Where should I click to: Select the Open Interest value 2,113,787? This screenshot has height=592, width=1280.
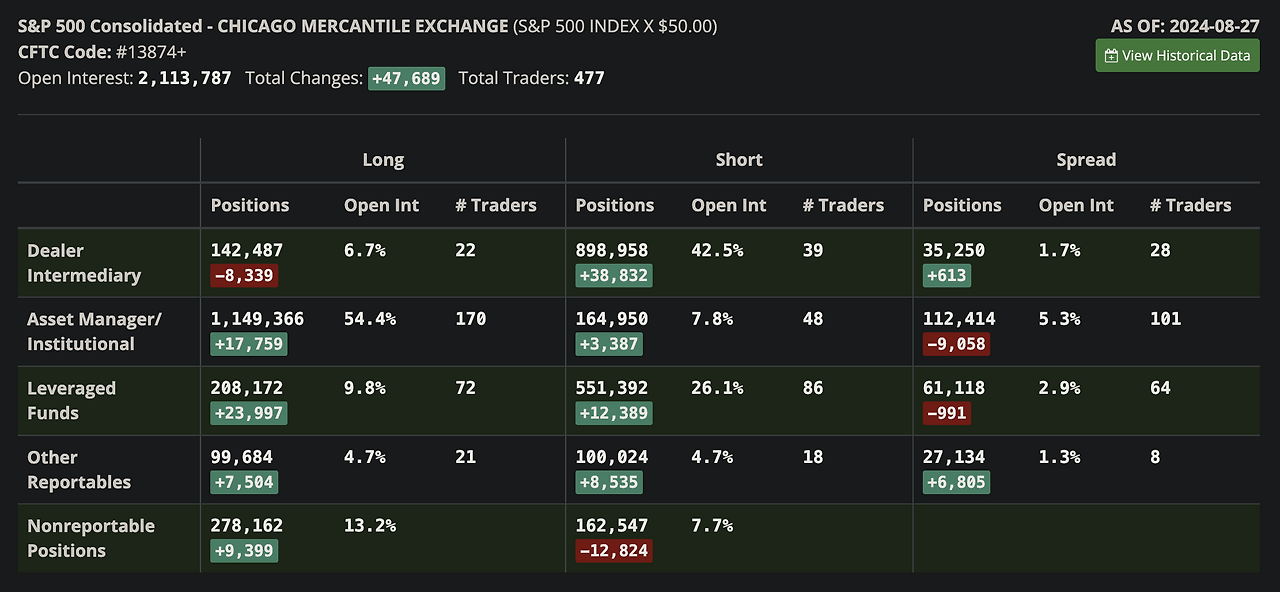[184, 78]
